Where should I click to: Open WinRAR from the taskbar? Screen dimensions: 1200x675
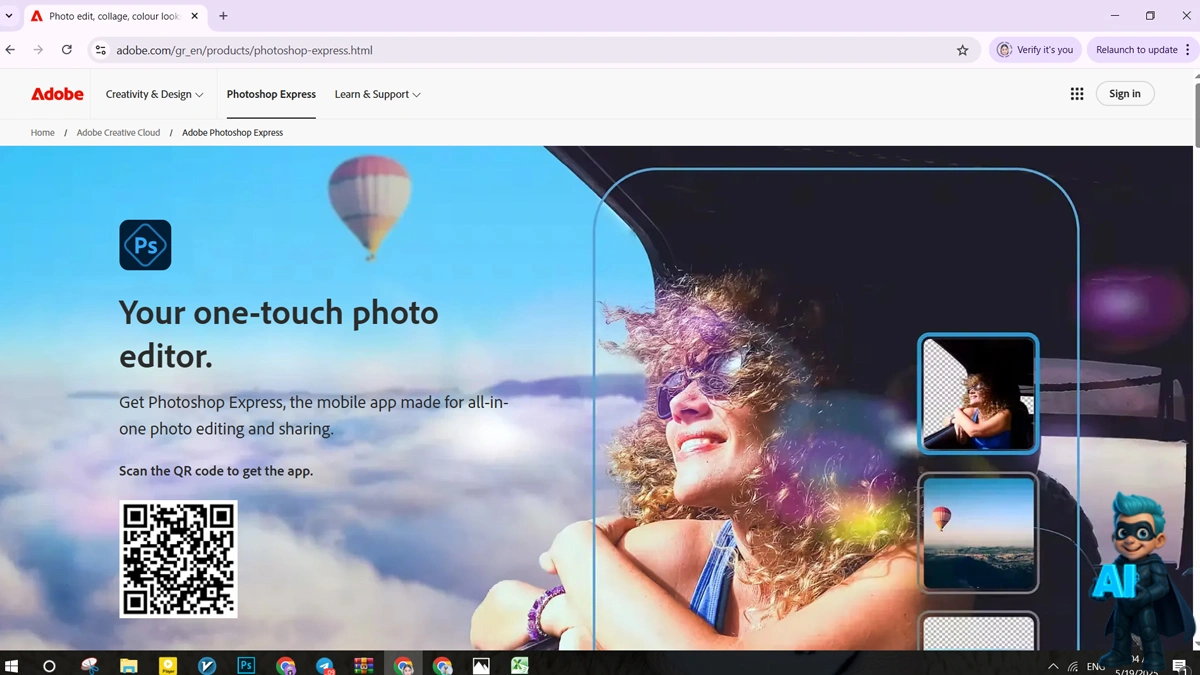click(x=364, y=666)
